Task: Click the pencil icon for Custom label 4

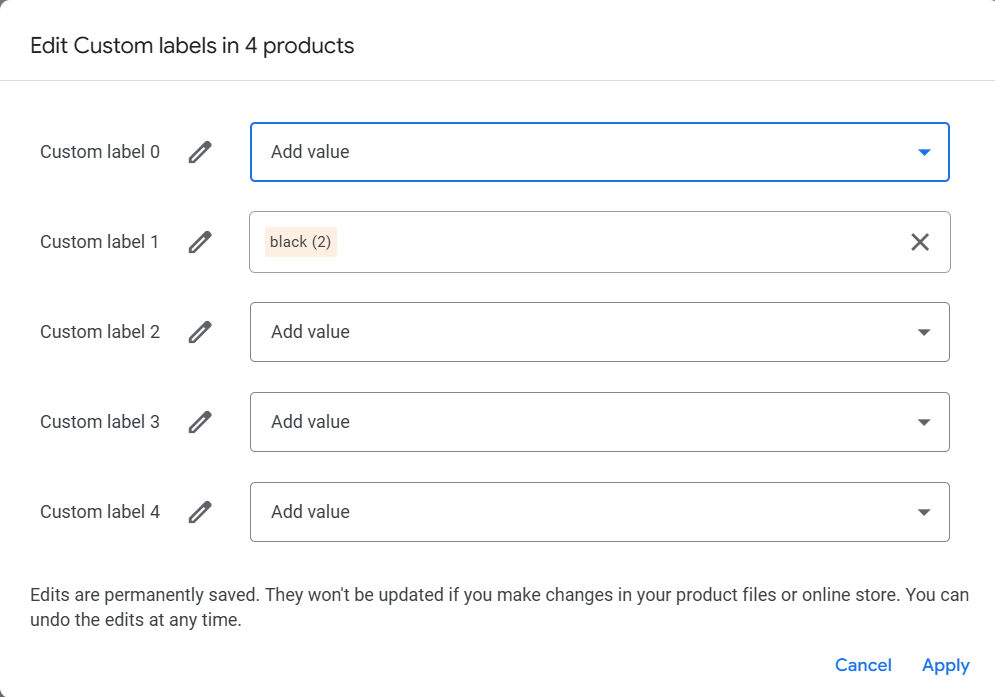Action: 200,512
